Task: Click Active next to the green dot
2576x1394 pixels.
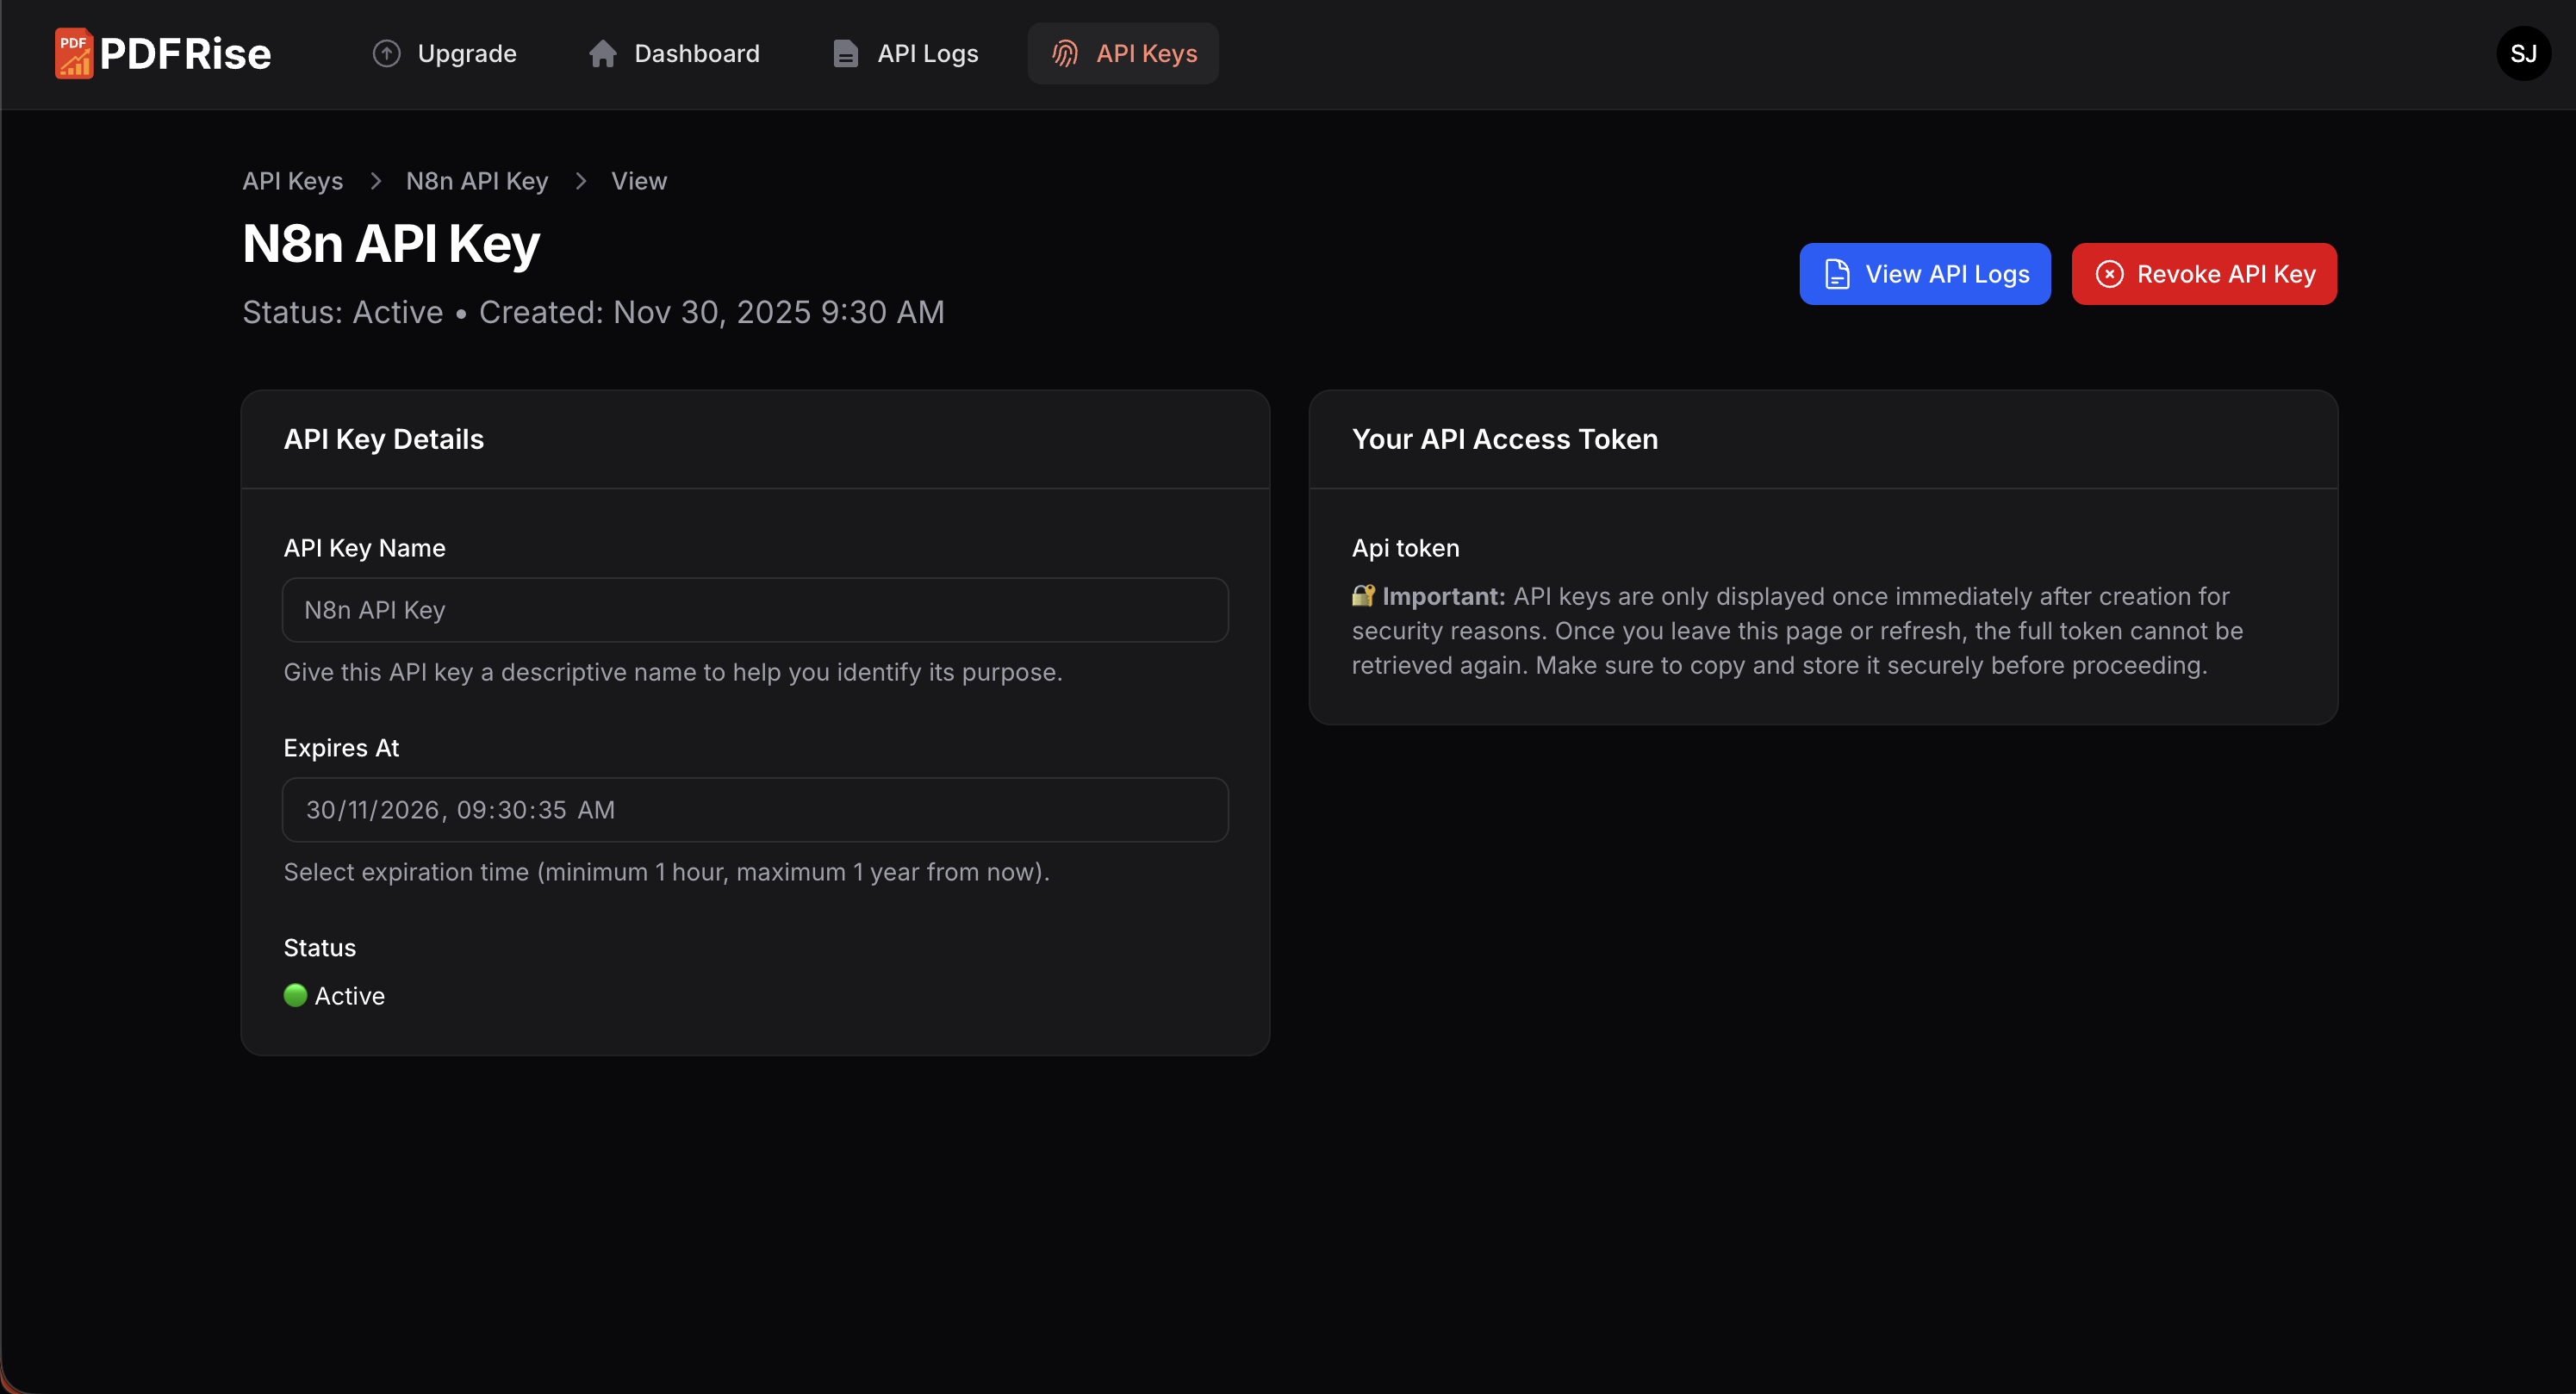Action: click(x=349, y=995)
